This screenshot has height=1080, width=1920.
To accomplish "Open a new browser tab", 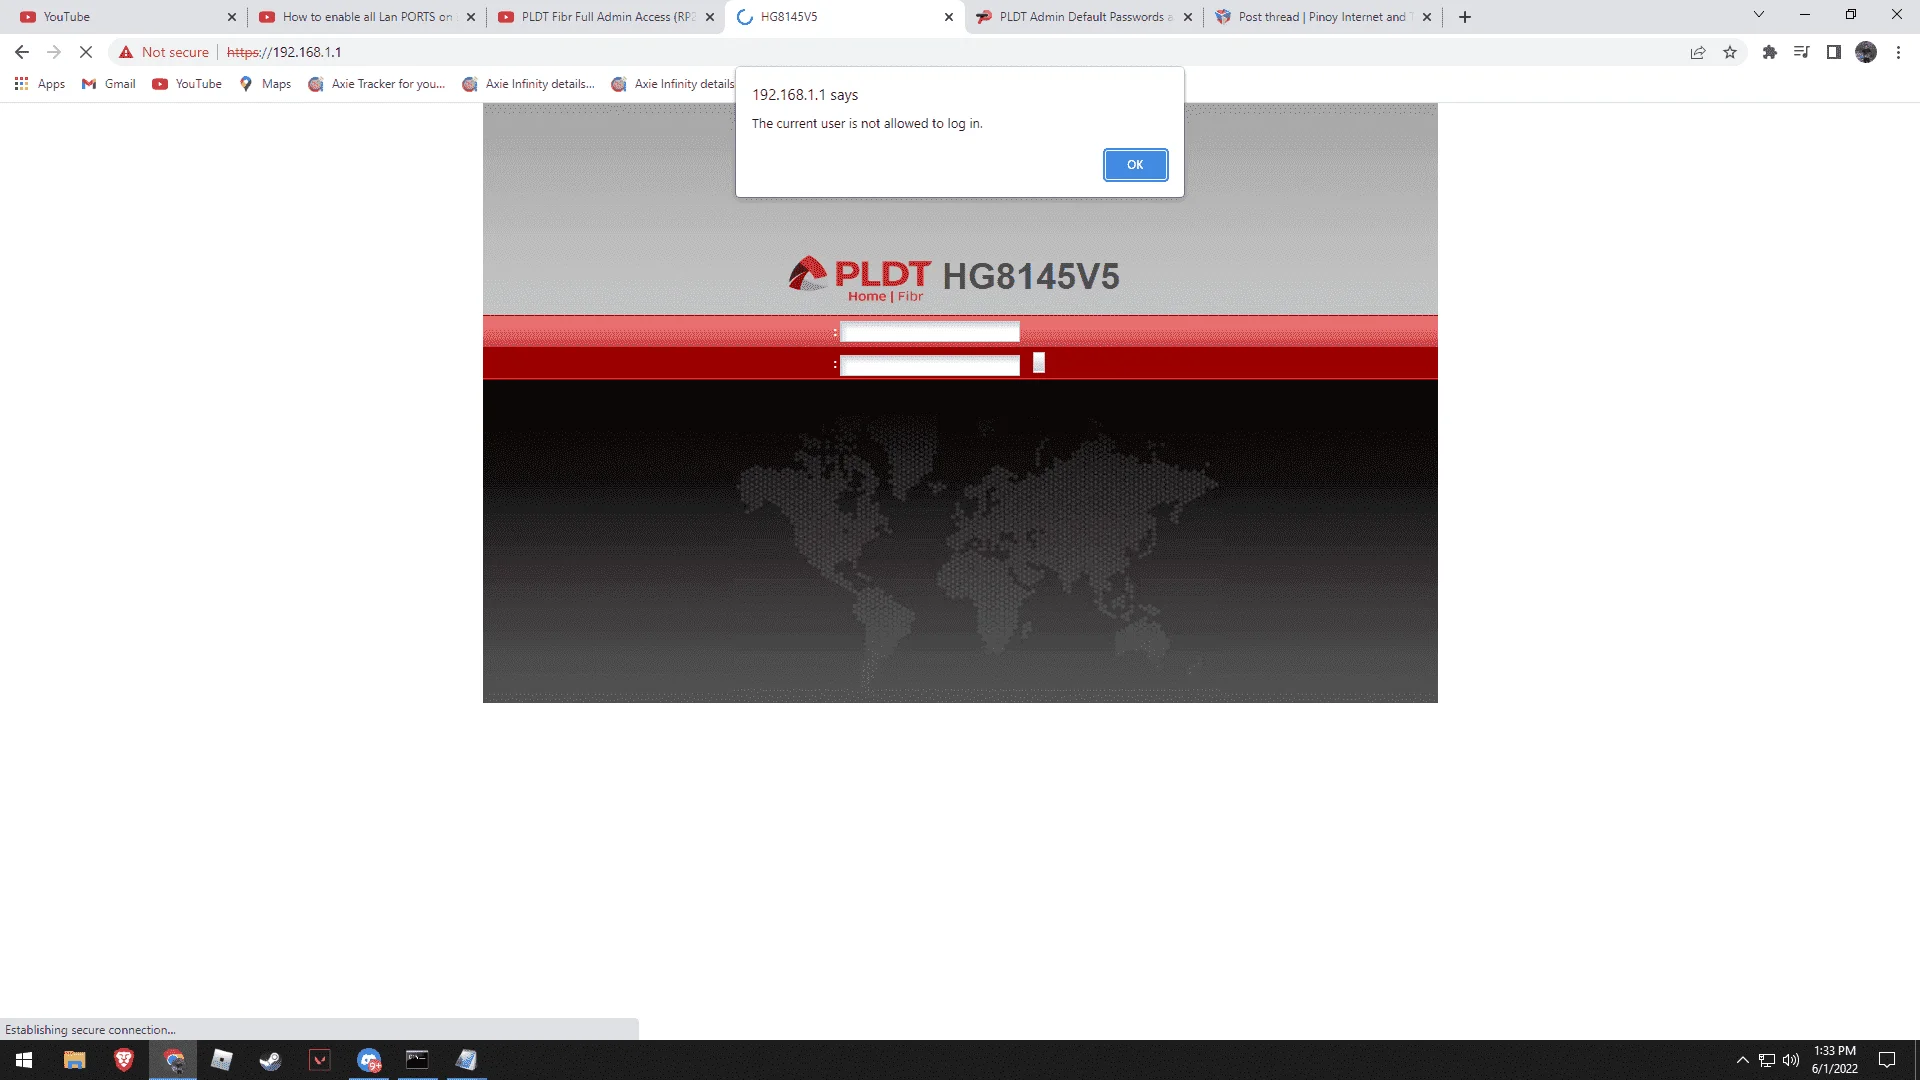I will click(1465, 17).
